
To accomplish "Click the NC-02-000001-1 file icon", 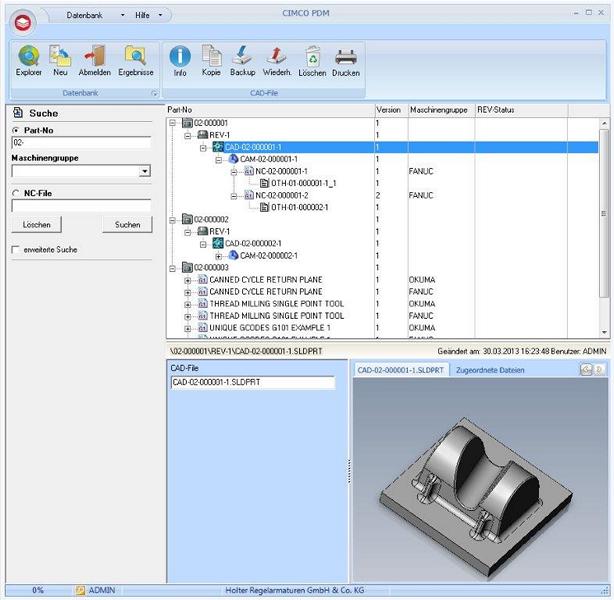I will click(249, 171).
